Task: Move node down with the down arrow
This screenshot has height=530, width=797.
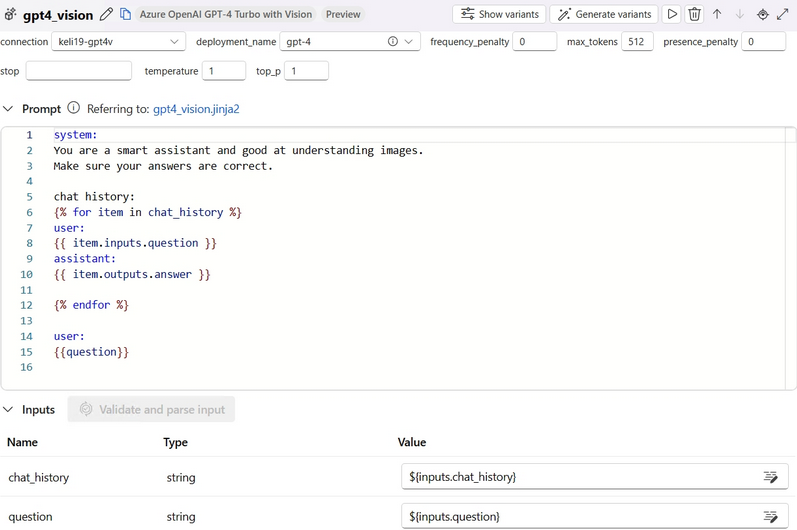Action: [x=740, y=14]
